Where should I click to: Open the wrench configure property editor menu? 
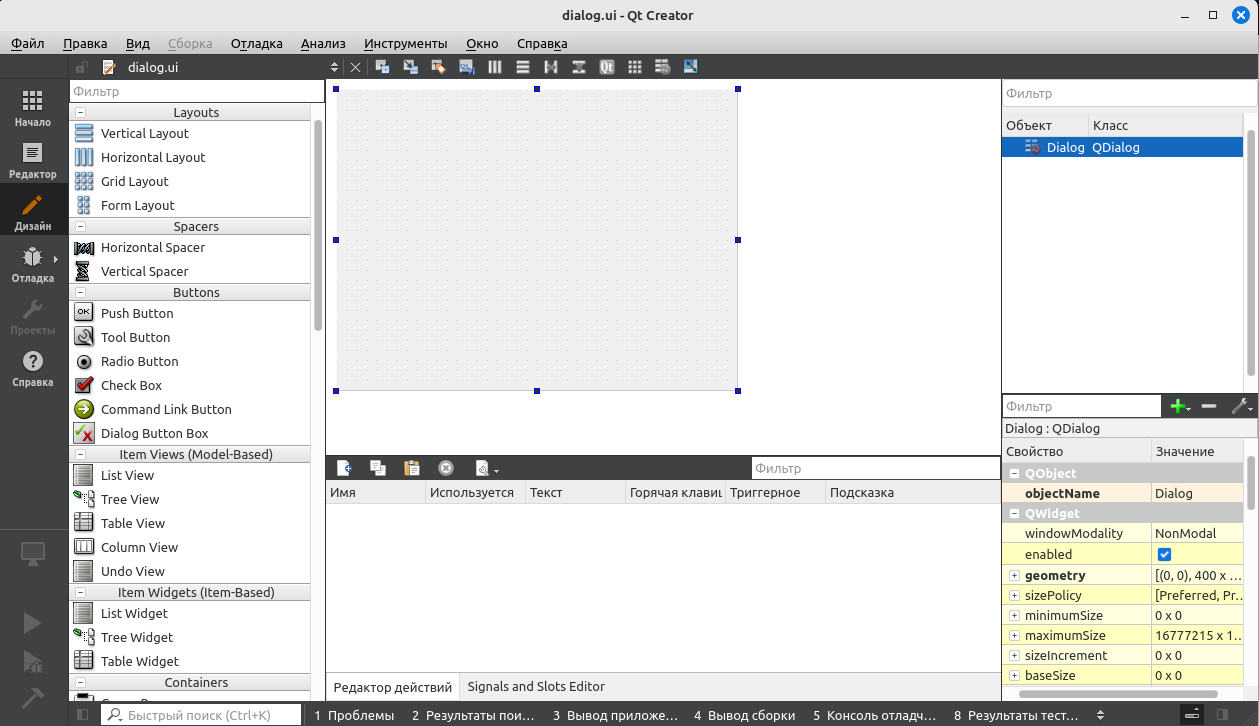pyautogui.click(x=1241, y=406)
